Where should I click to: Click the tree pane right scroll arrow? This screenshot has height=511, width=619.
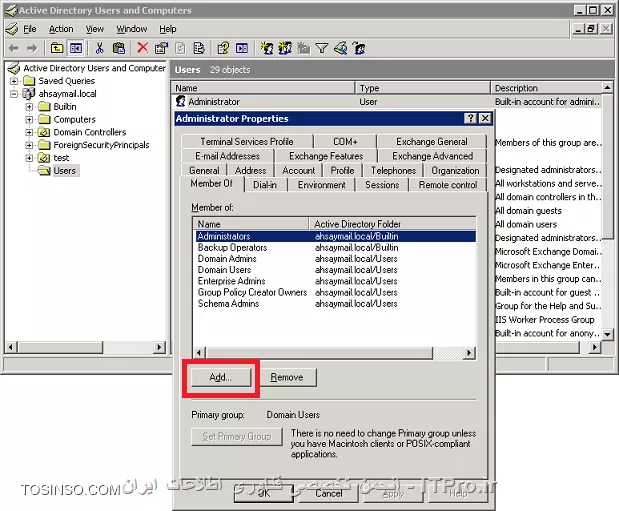point(159,347)
